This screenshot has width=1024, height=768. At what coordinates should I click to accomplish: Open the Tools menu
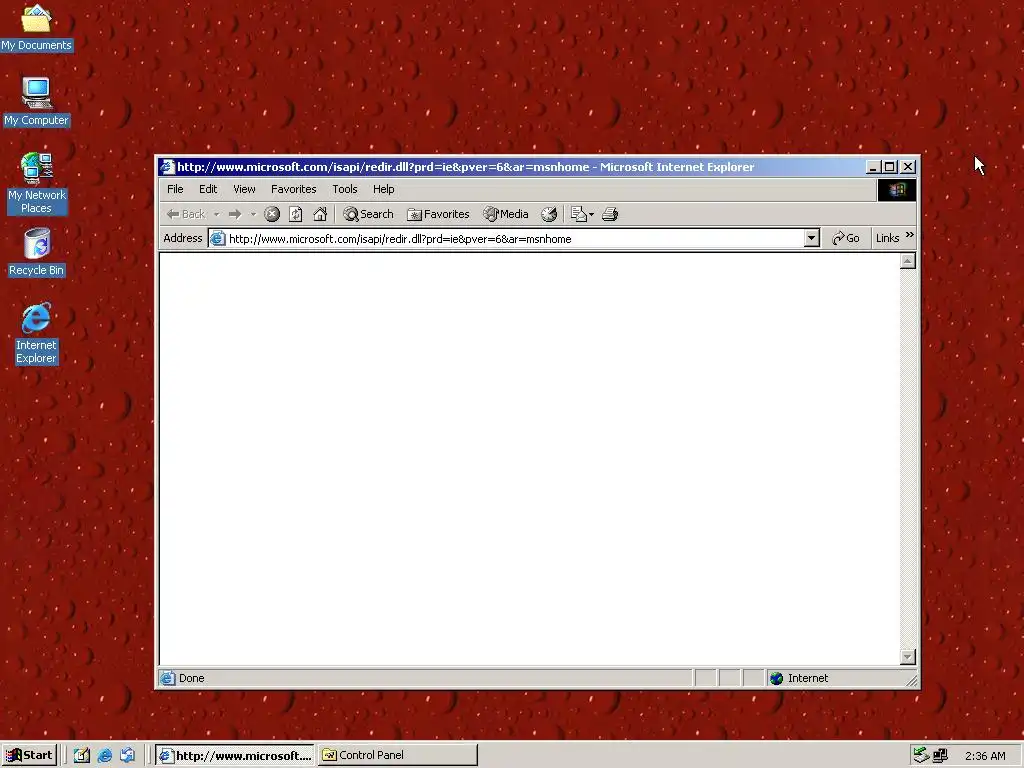[345, 189]
